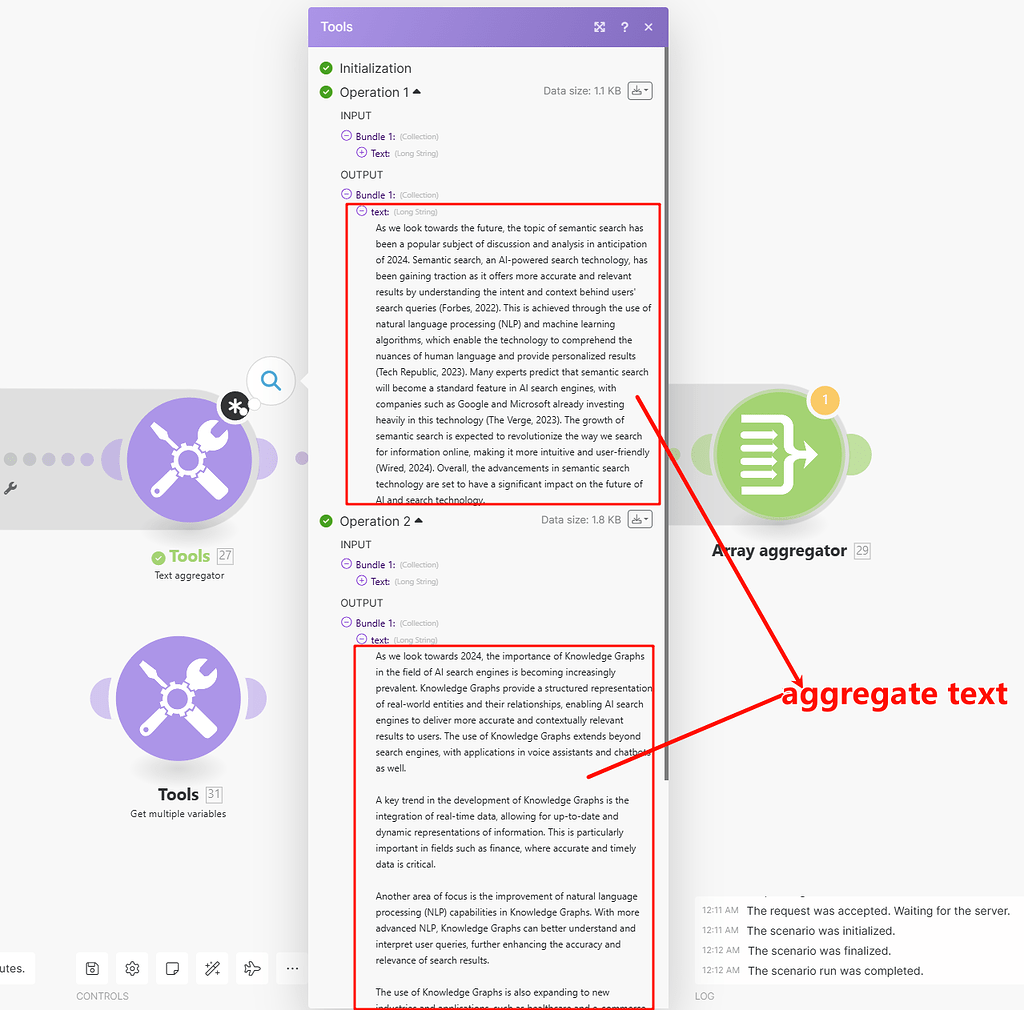Click the orange bundle count badge on Array aggregator

(x=825, y=399)
